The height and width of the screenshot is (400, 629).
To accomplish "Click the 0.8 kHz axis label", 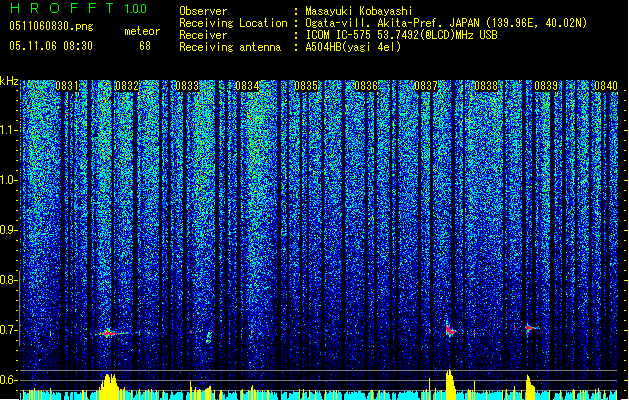I will (9, 280).
